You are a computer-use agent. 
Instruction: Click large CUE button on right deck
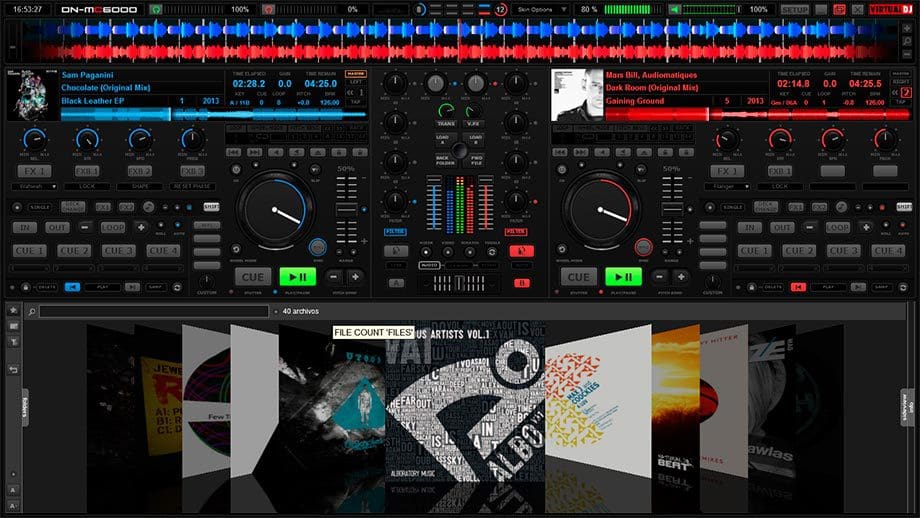pyautogui.click(x=579, y=276)
